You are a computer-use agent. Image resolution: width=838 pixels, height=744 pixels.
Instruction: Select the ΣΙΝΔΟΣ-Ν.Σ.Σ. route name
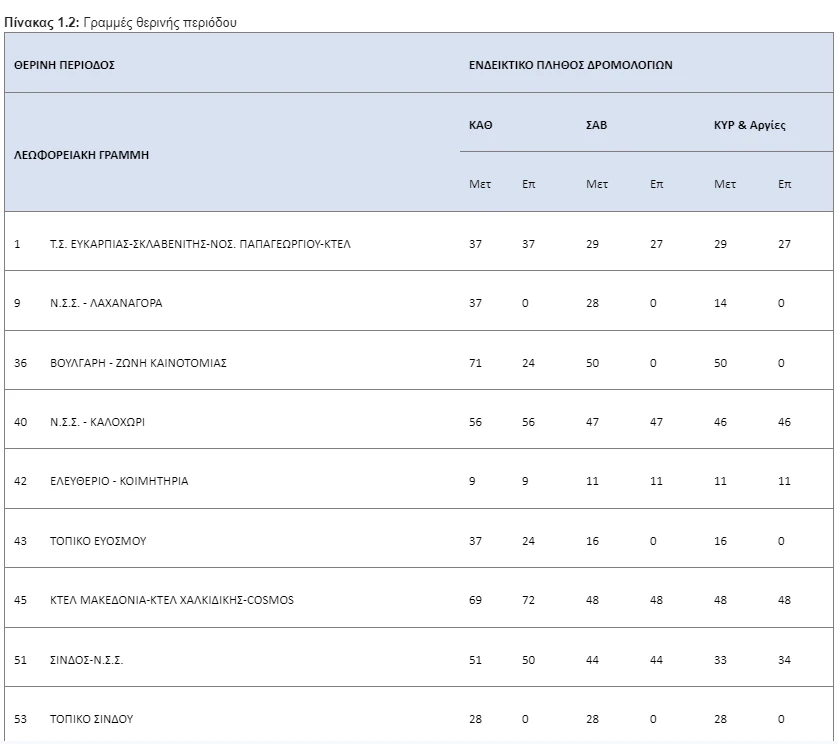[86, 660]
